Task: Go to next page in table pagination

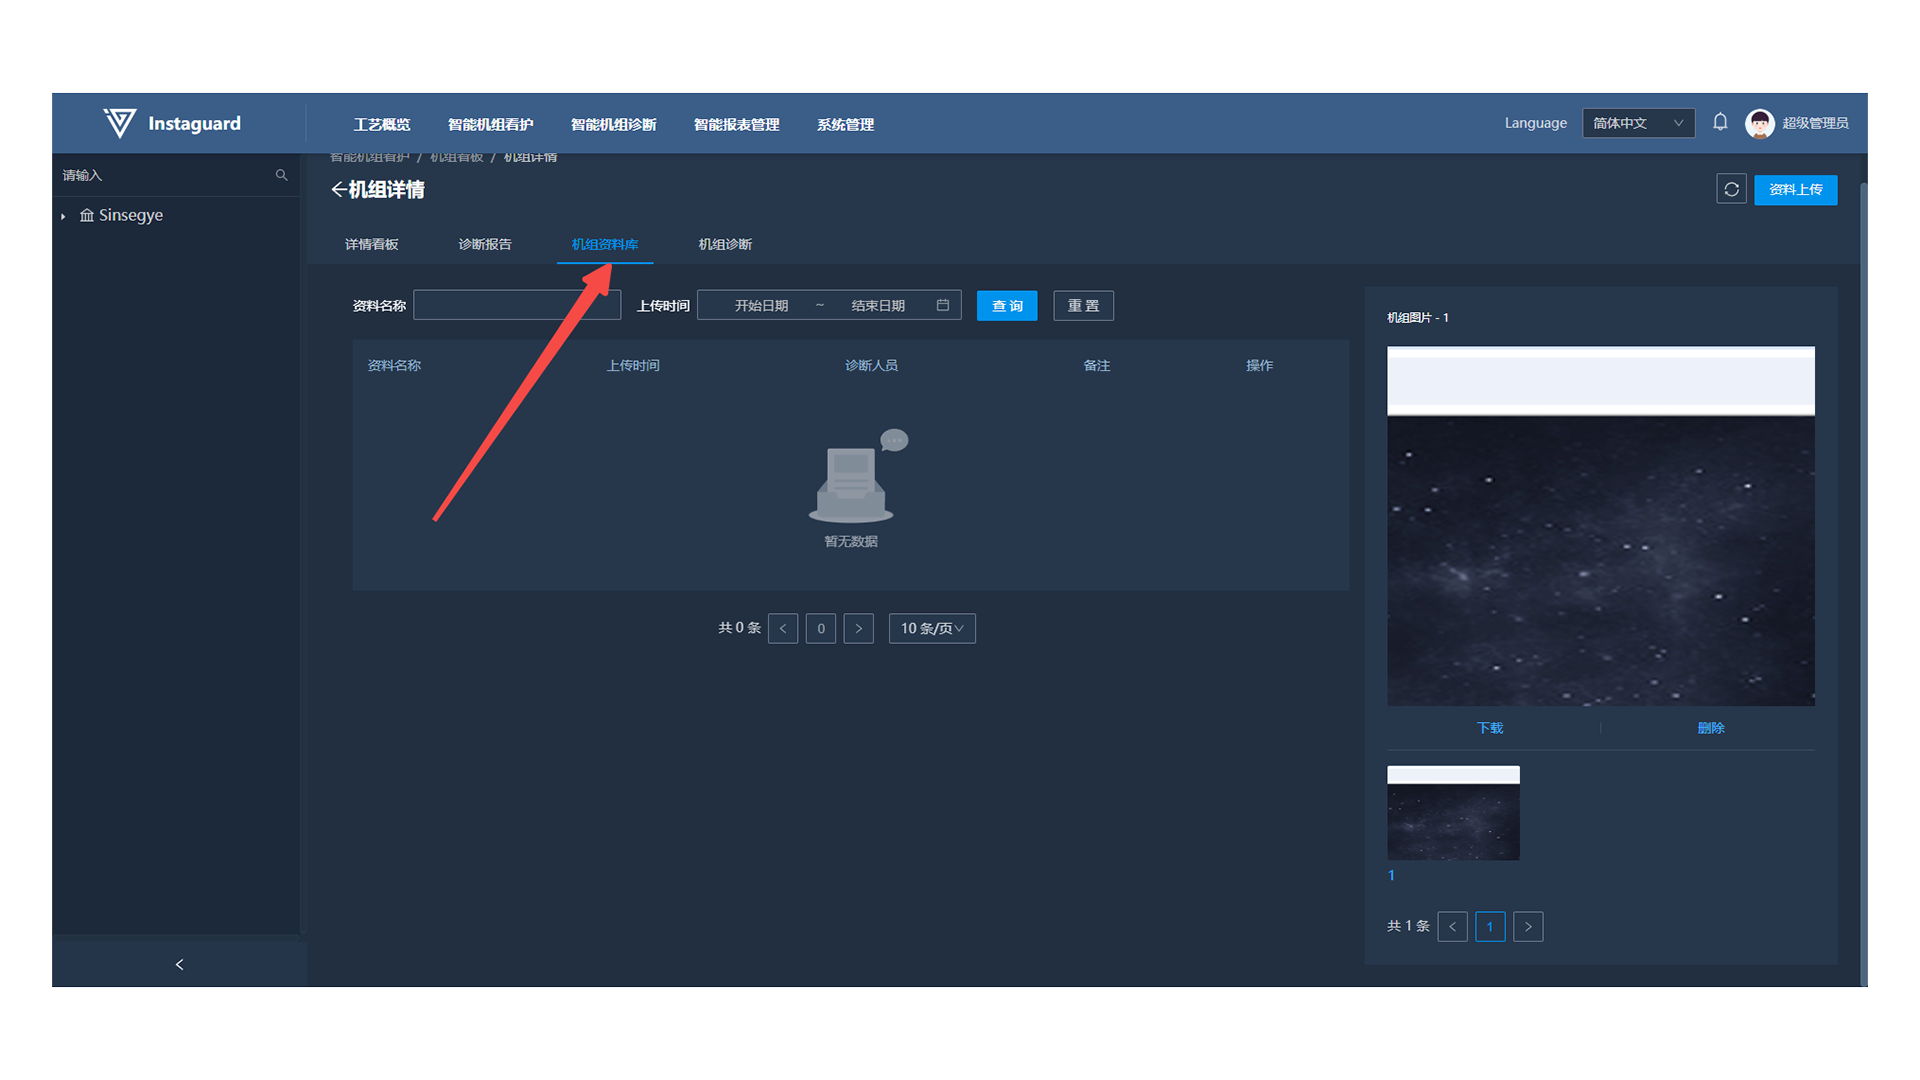Action: pos(859,628)
